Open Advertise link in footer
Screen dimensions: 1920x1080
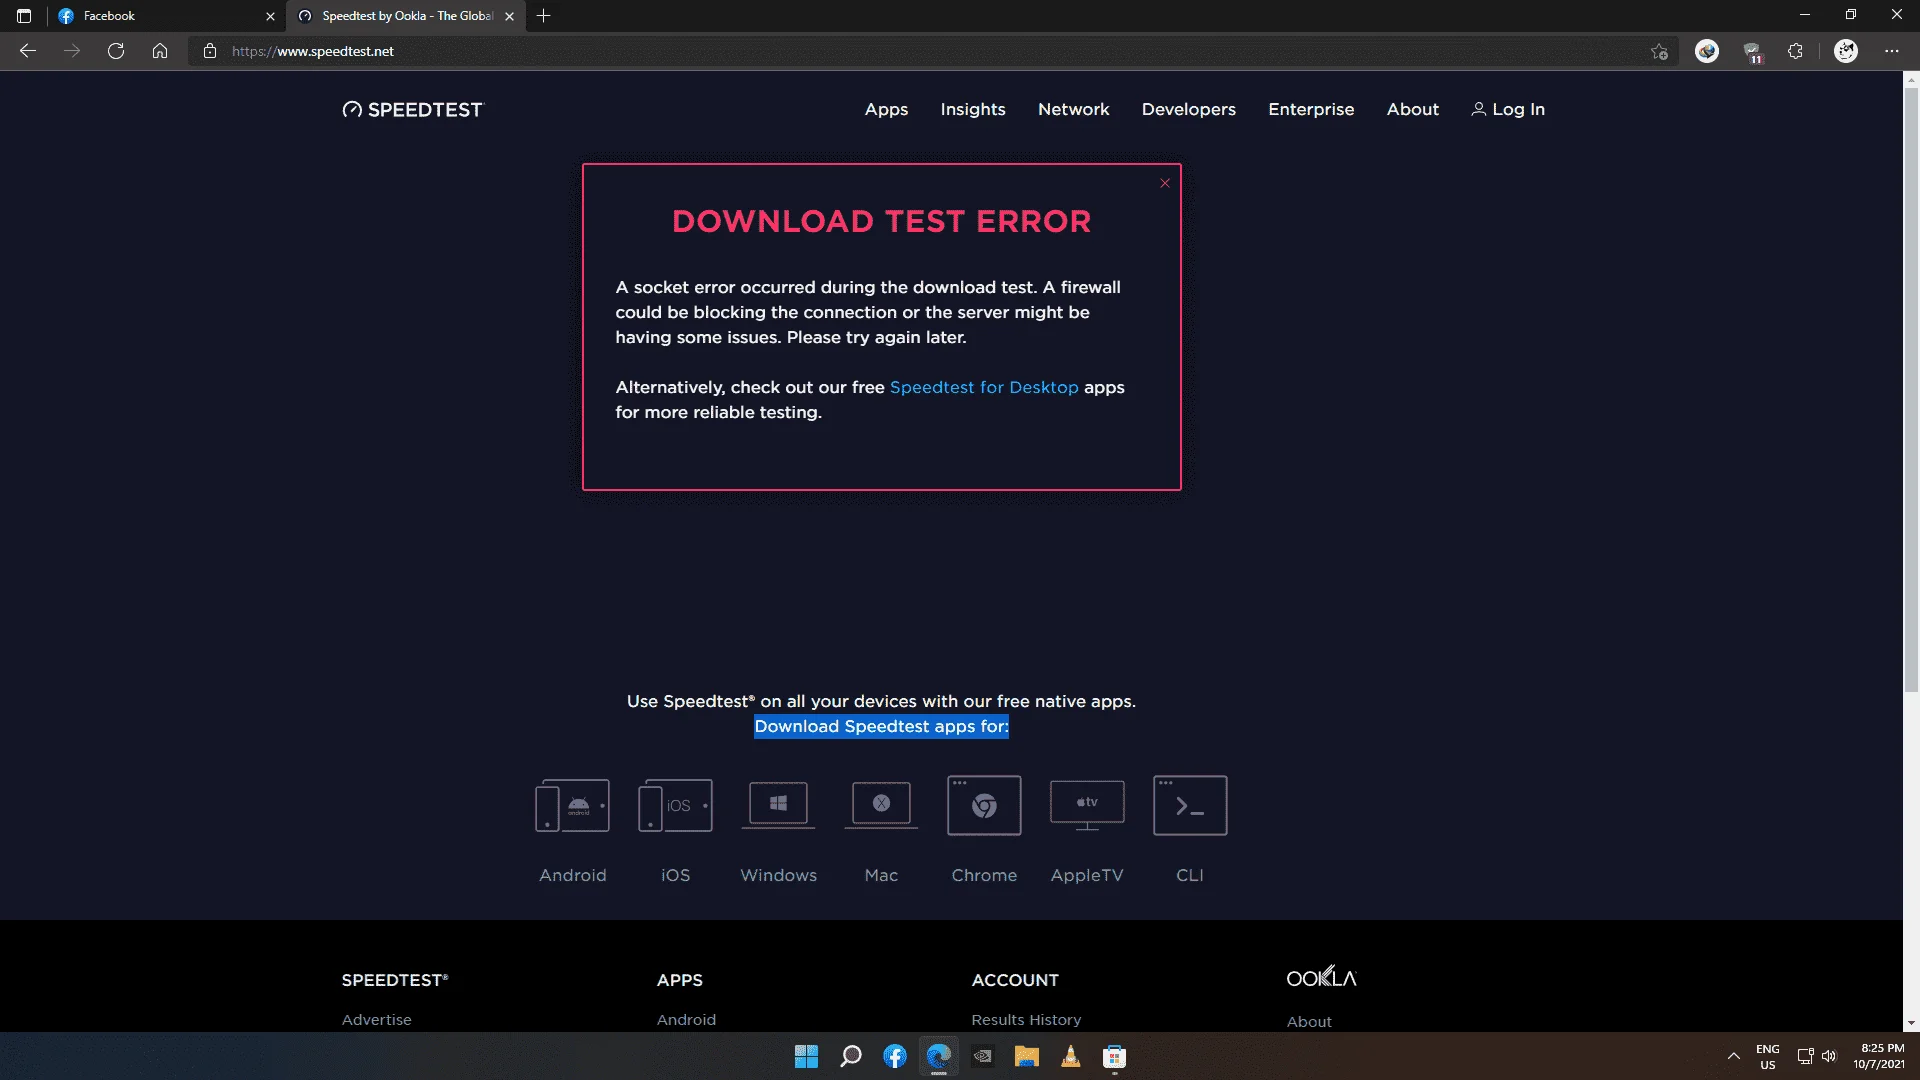377,1020
